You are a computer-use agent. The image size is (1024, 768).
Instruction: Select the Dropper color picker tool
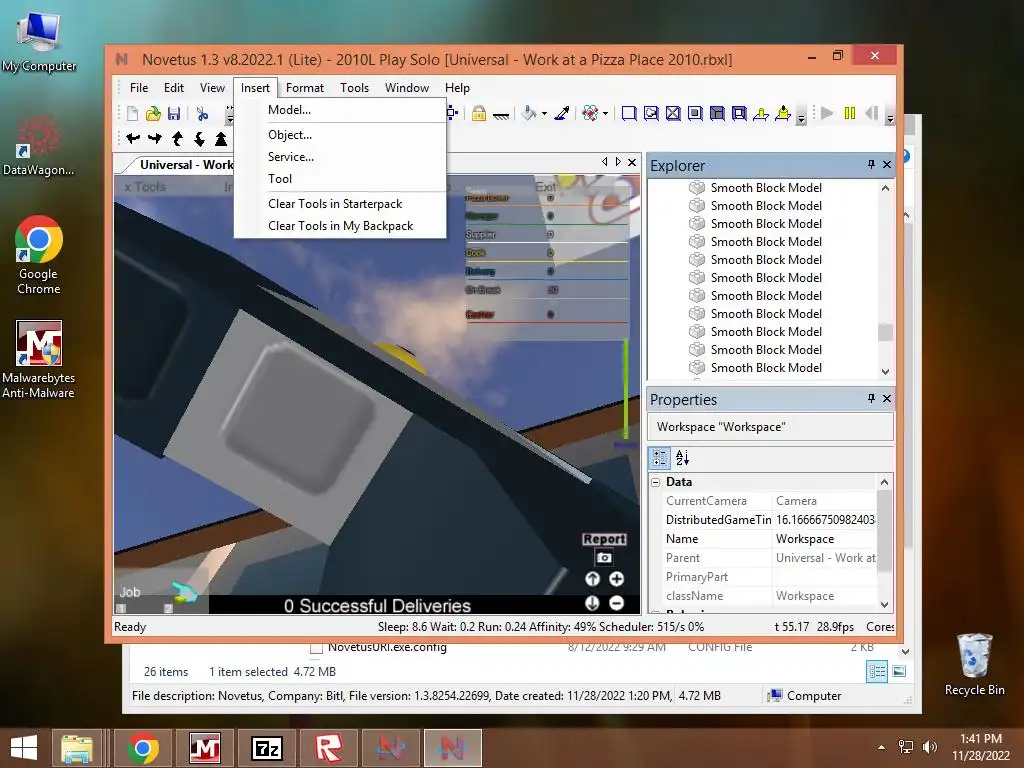click(562, 114)
